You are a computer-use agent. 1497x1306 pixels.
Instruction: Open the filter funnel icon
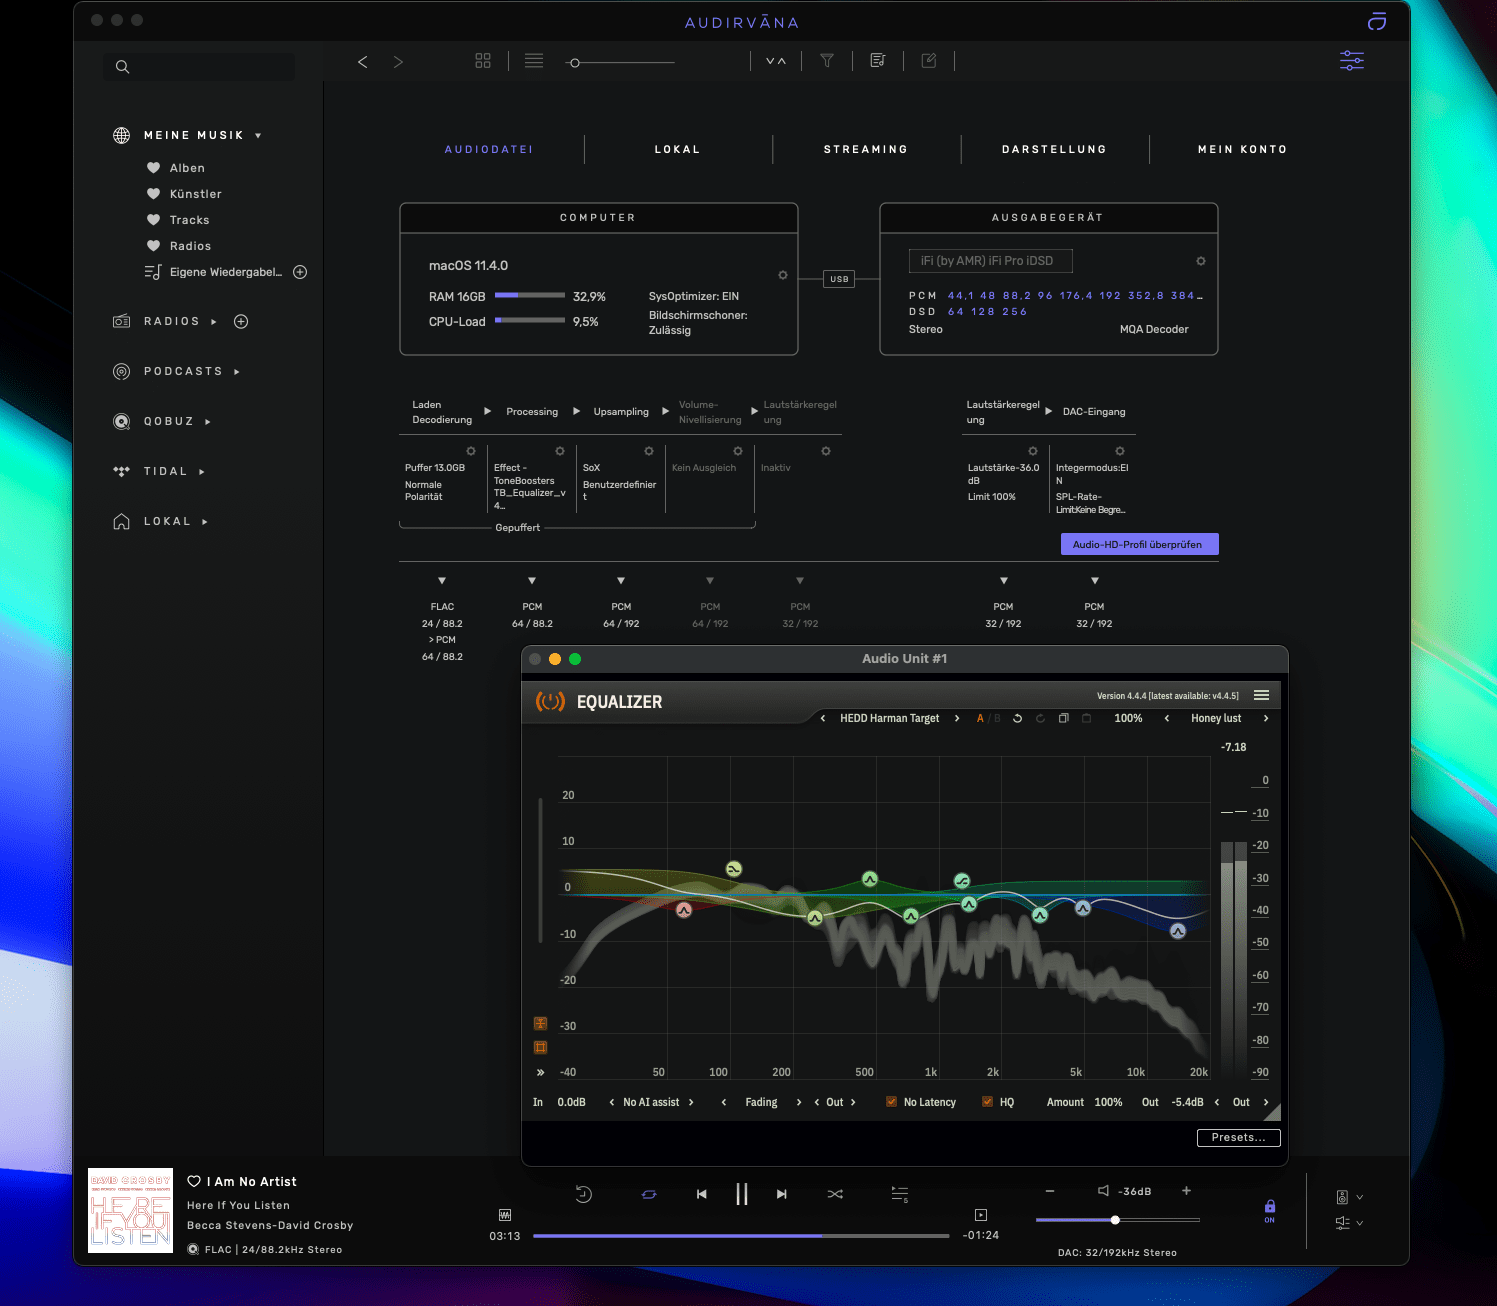(x=827, y=61)
